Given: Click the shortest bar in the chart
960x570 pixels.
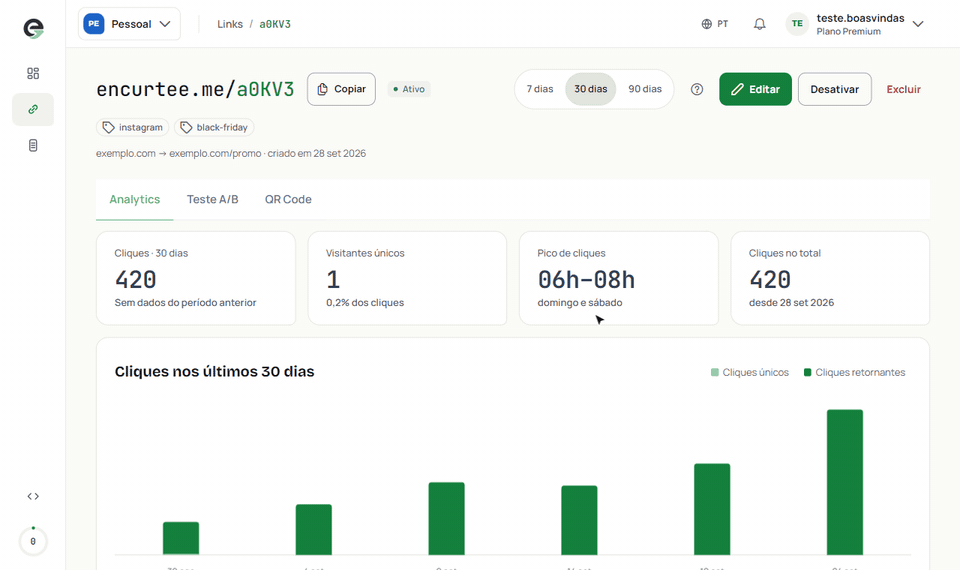Looking at the screenshot, I should pyautogui.click(x=181, y=539).
